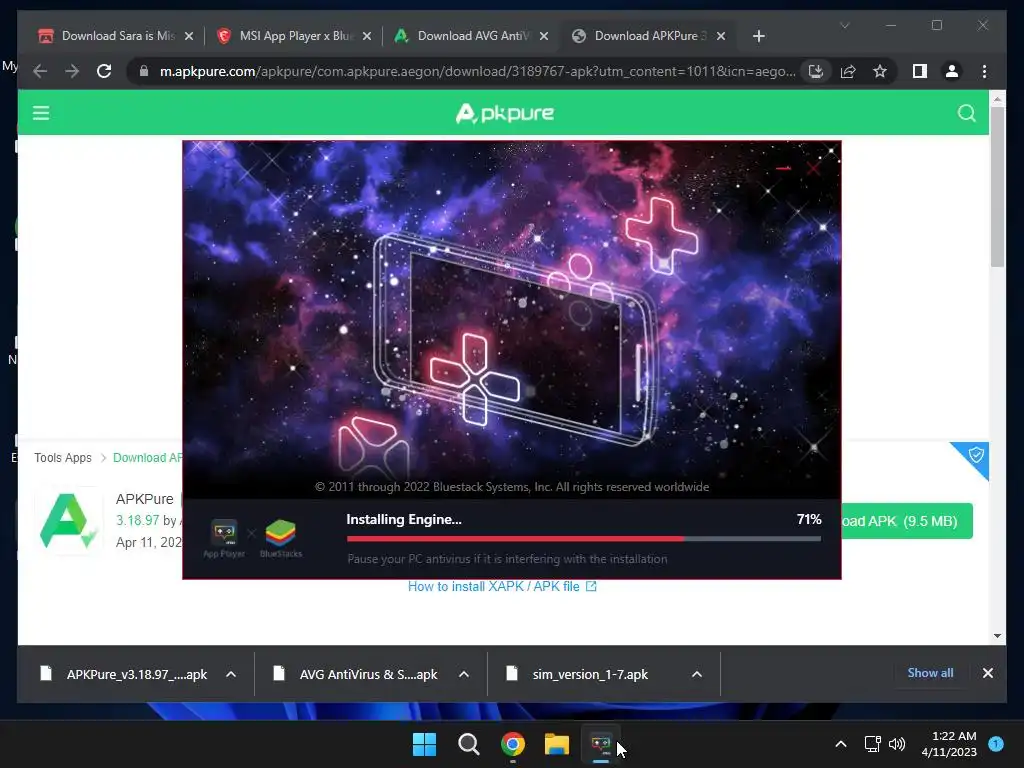Click the share page icon

(x=848, y=71)
